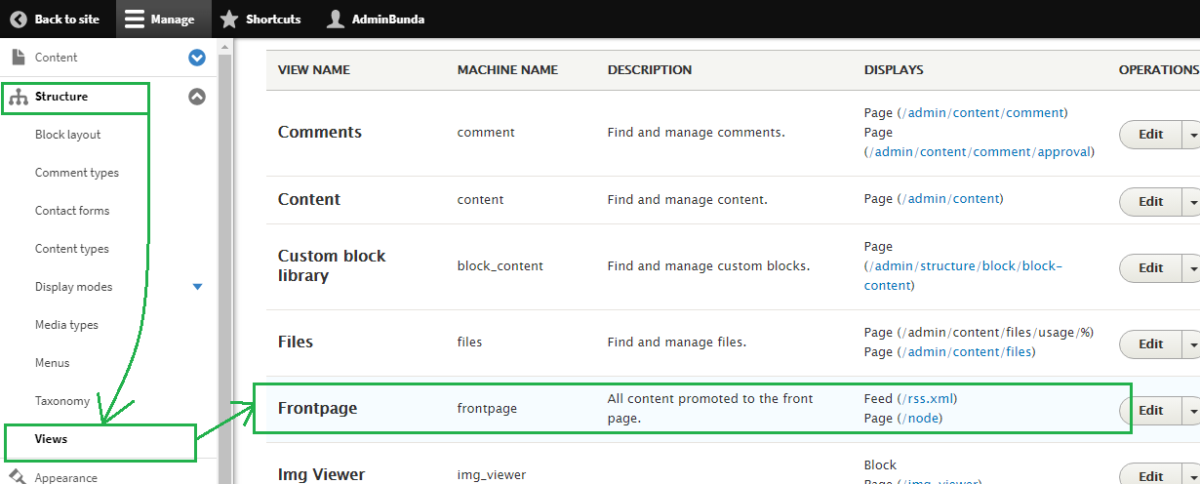The width and height of the screenshot is (1200, 484).
Task: Open Edit dropdown arrow for Comments view
Action: coord(1192,135)
